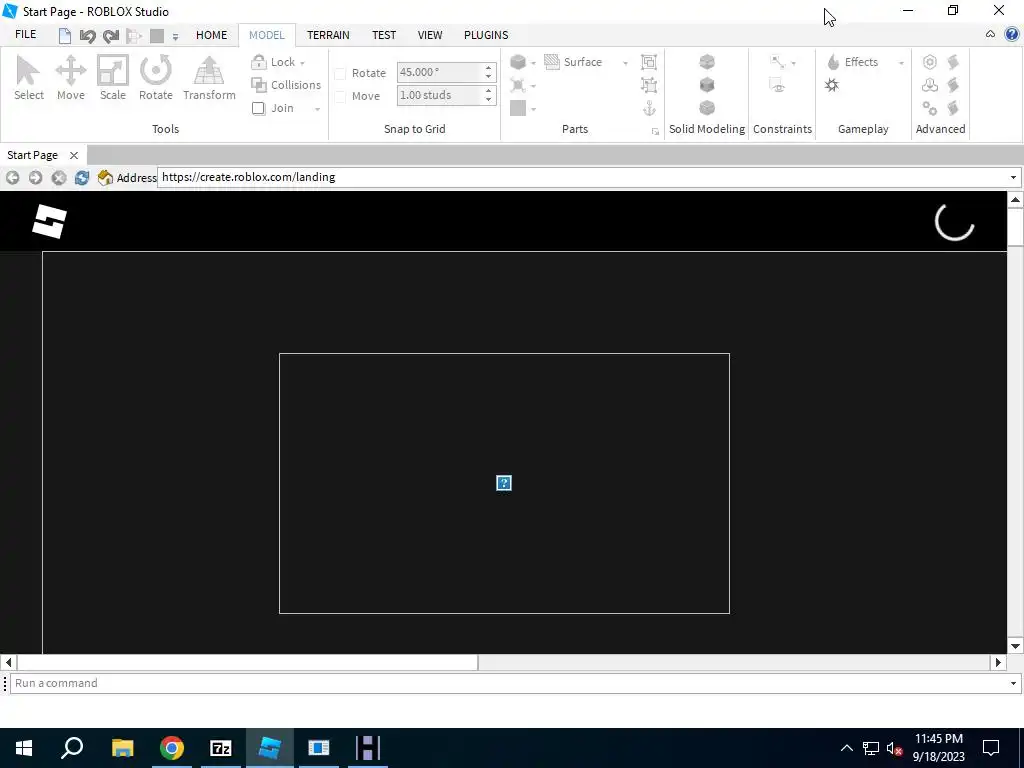The image size is (1024, 768).
Task: Increase rotate snap increment stepper
Action: pos(488,68)
